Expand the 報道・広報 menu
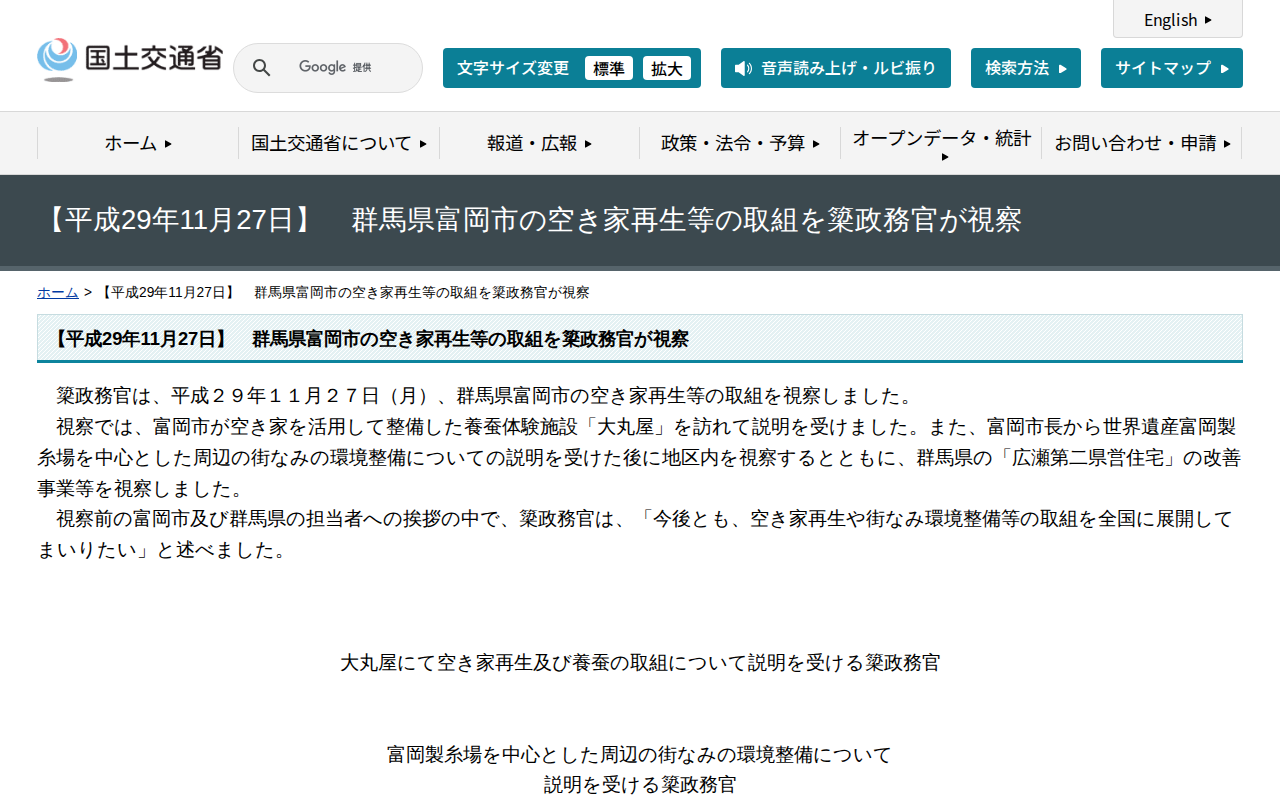The height and width of the screenshot is (800, 1280). point(538,143)
